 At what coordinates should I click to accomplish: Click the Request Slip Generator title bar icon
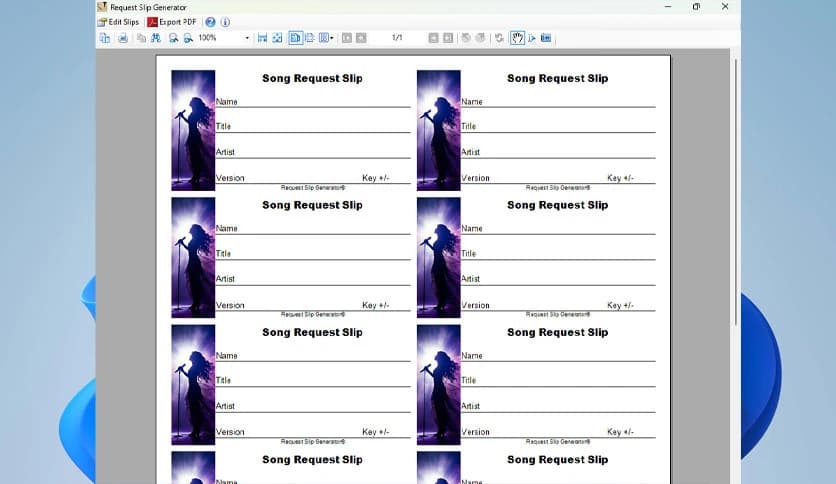[x=102, y=7]
